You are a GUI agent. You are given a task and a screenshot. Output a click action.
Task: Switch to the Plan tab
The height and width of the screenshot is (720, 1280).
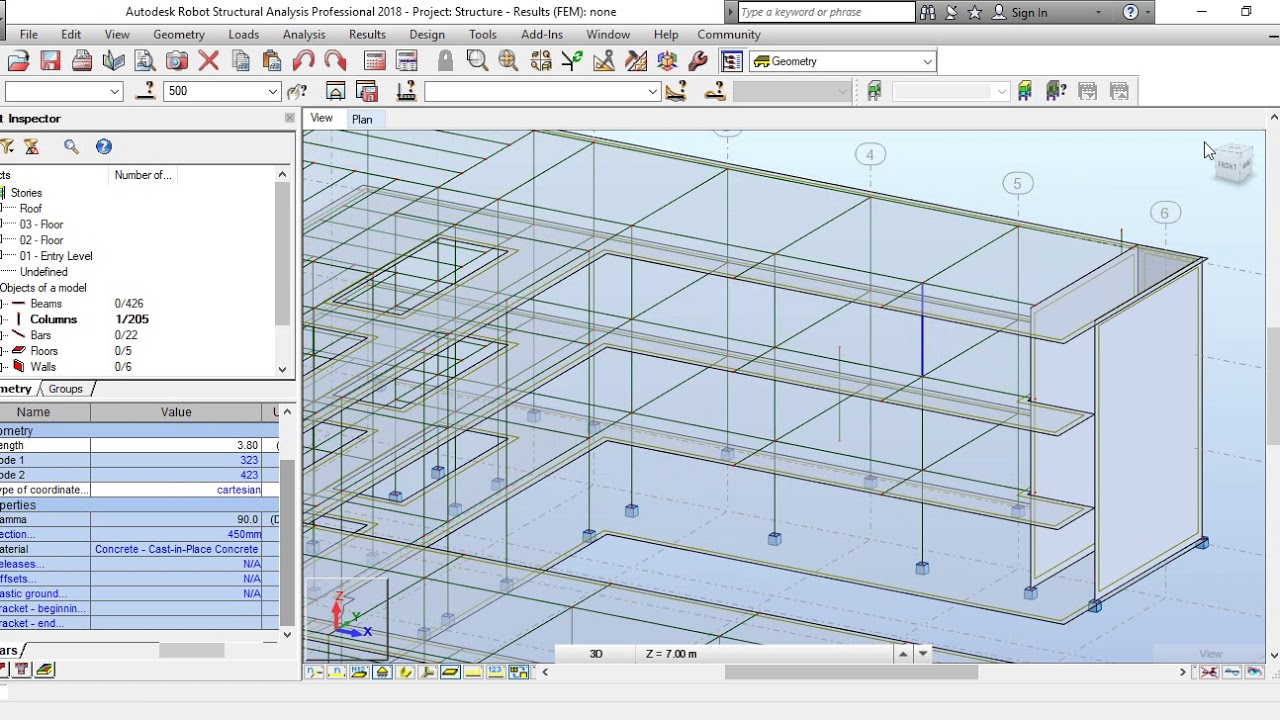coord(362,119)
